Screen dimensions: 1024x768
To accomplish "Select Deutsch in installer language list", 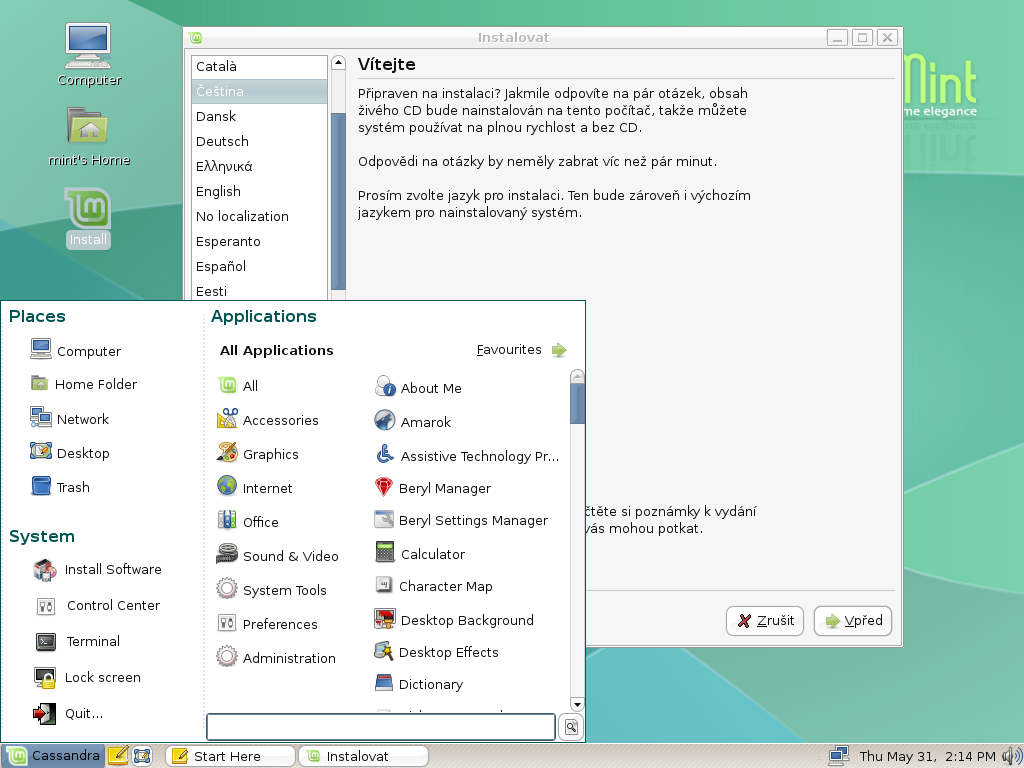I will tap(259, 141).
